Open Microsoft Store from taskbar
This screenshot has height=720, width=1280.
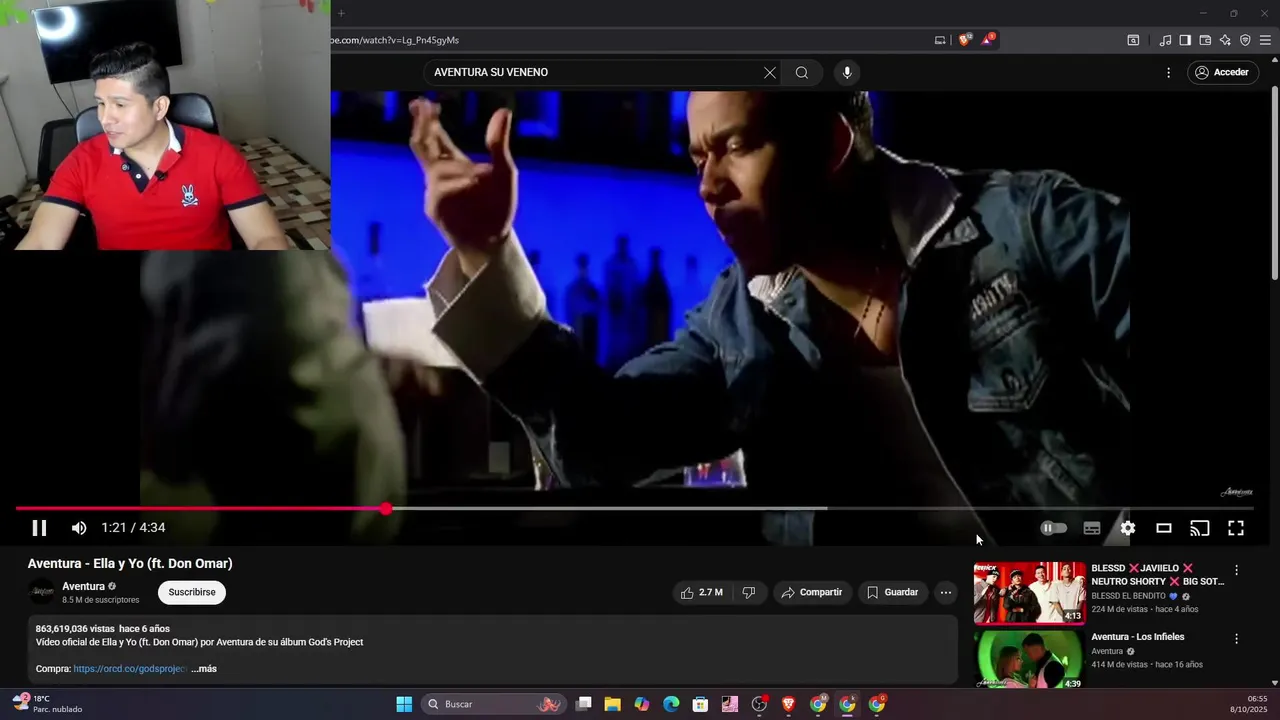[x=700, y=704]
